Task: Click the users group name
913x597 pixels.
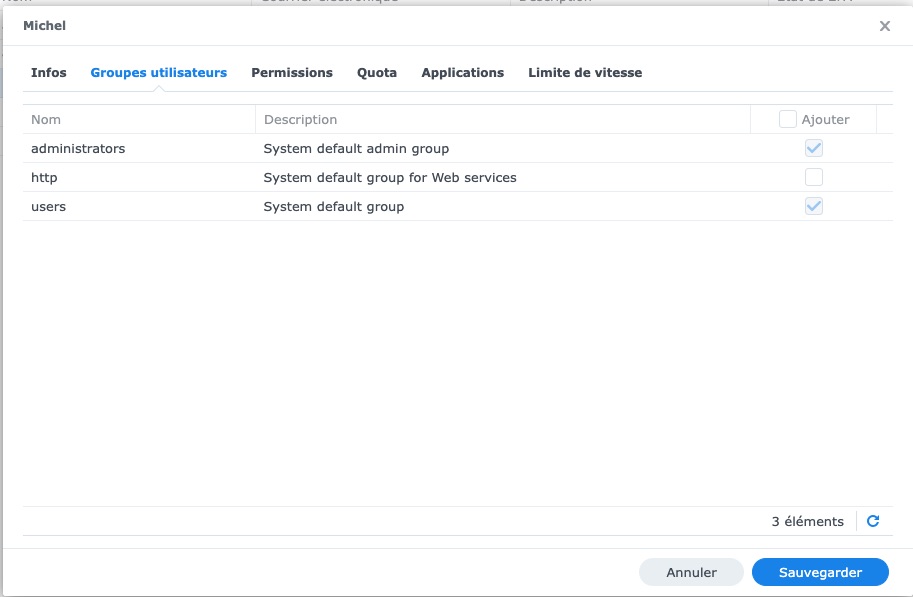Action: 48,206
